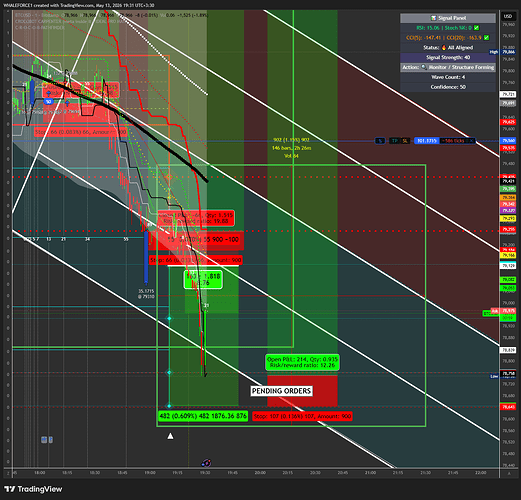Click the High price tag on scale
The height and width of the screenshot is (500, 521).
tap(494, 52)
